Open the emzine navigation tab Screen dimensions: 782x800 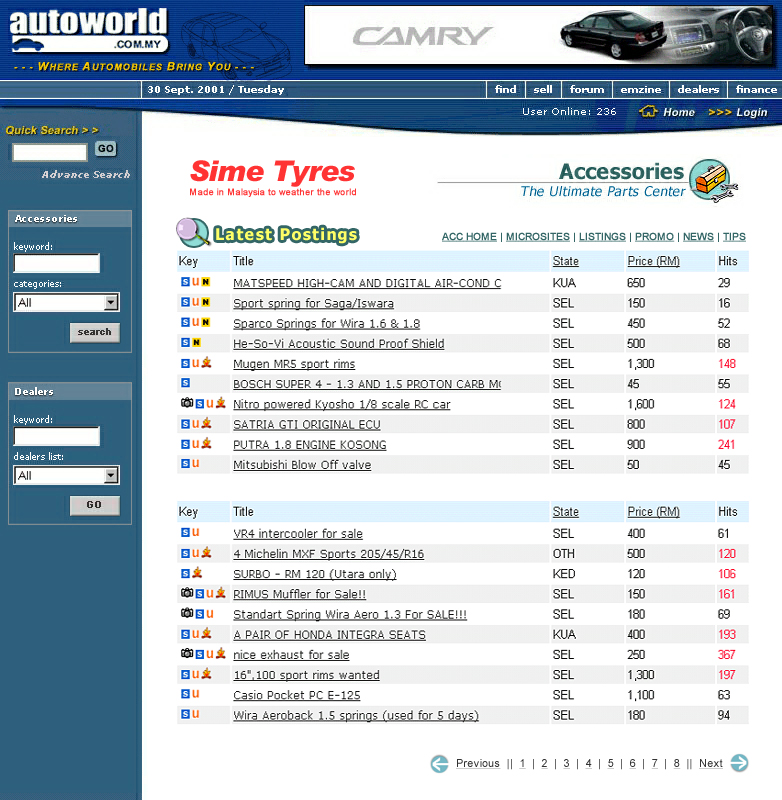(x=640, y=89)
